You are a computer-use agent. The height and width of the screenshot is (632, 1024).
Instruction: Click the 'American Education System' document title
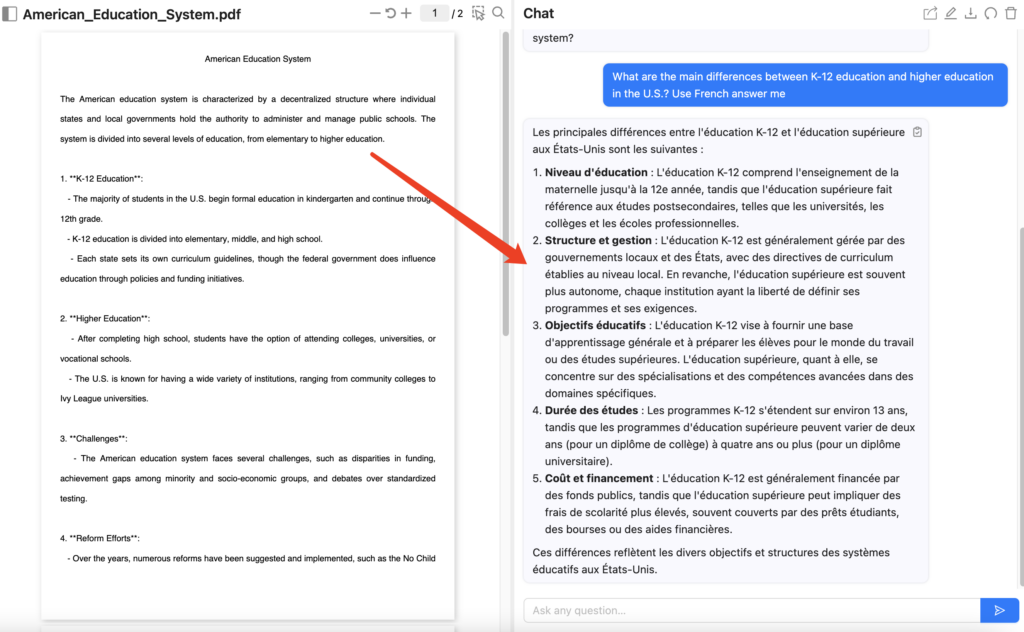[257, 59]
